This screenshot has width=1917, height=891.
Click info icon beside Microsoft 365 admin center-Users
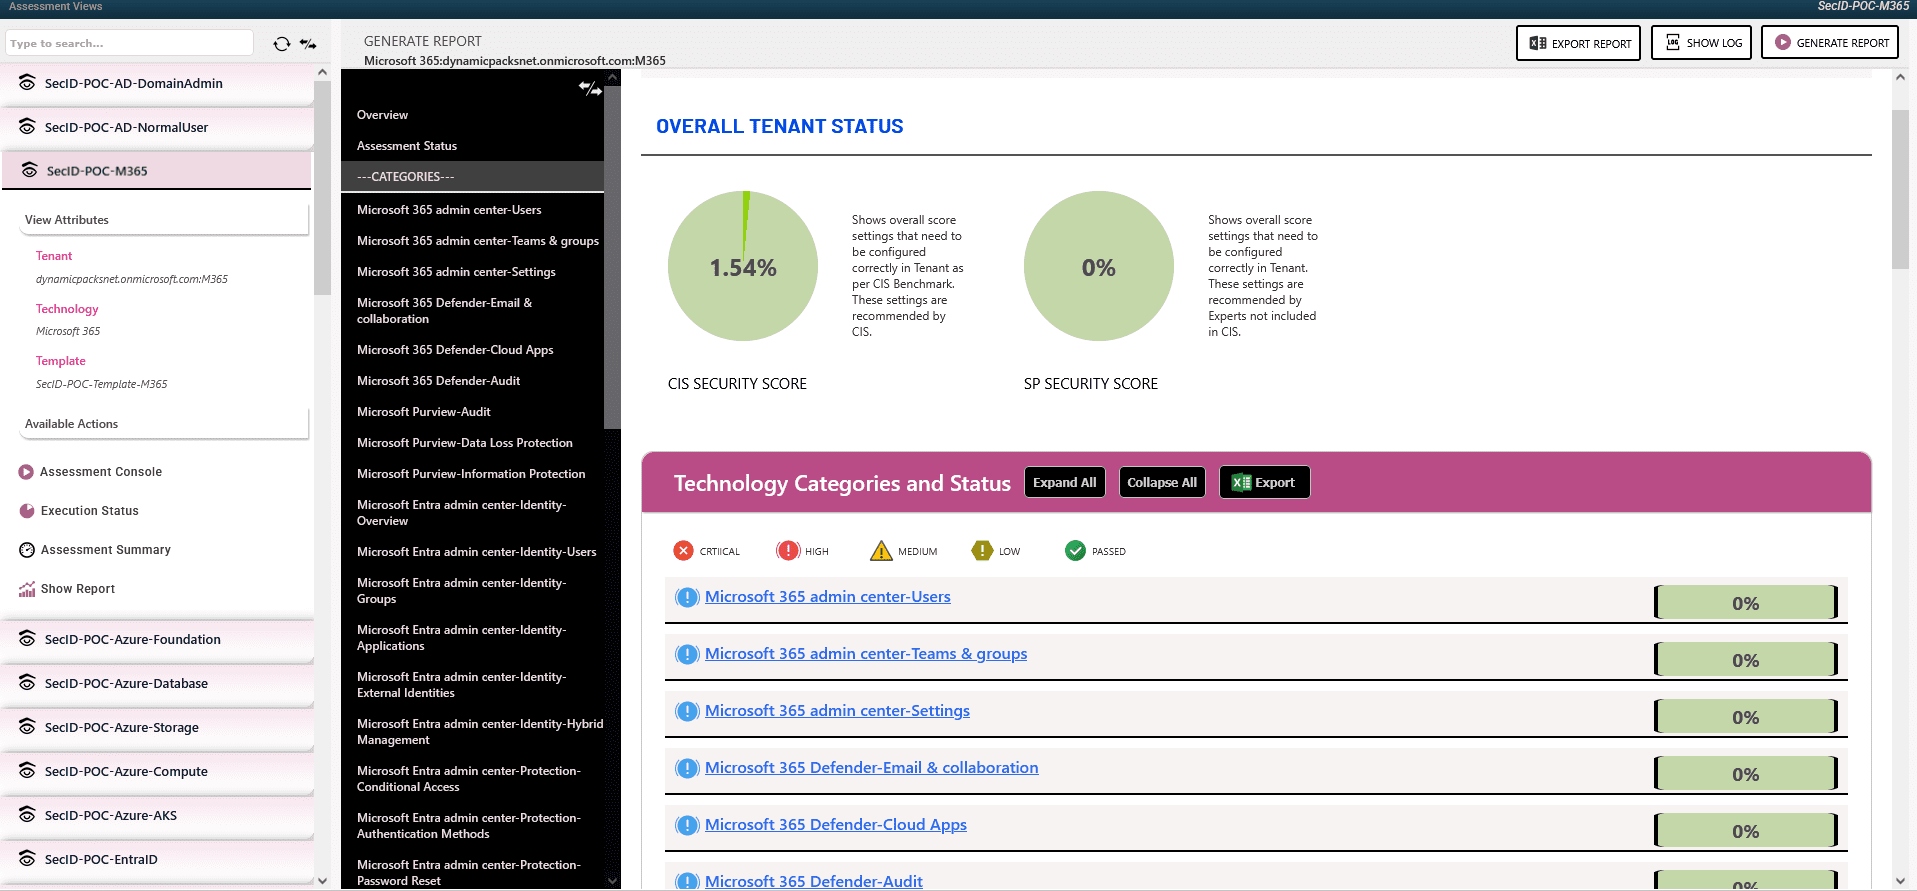tap(687, 598)
